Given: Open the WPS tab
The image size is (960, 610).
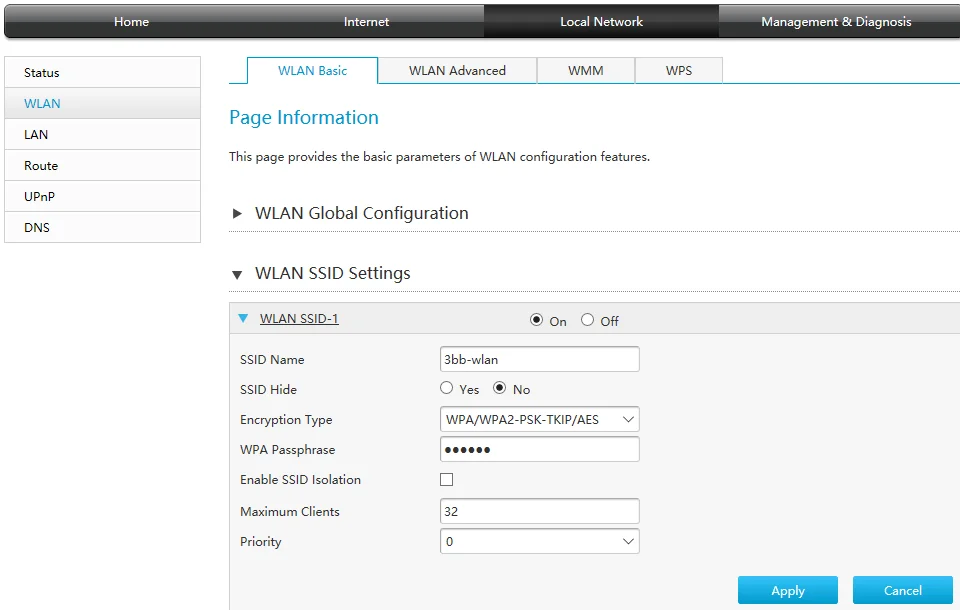Looking at the screenshot, I should [678, 71].
